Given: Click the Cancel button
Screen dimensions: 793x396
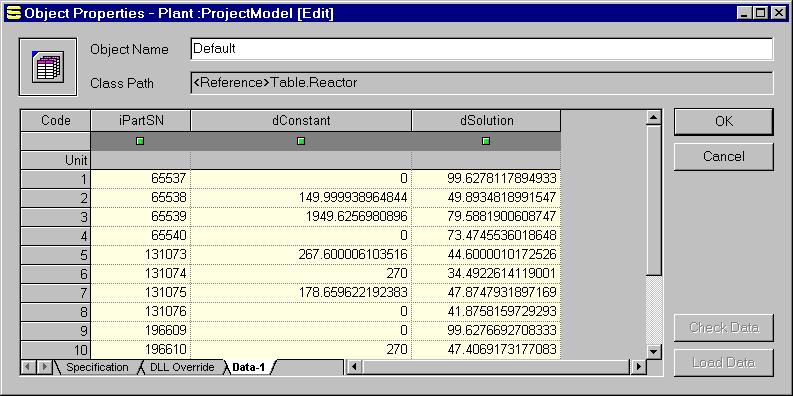Looking at the screenshot, I should click(x=723, y=156).
